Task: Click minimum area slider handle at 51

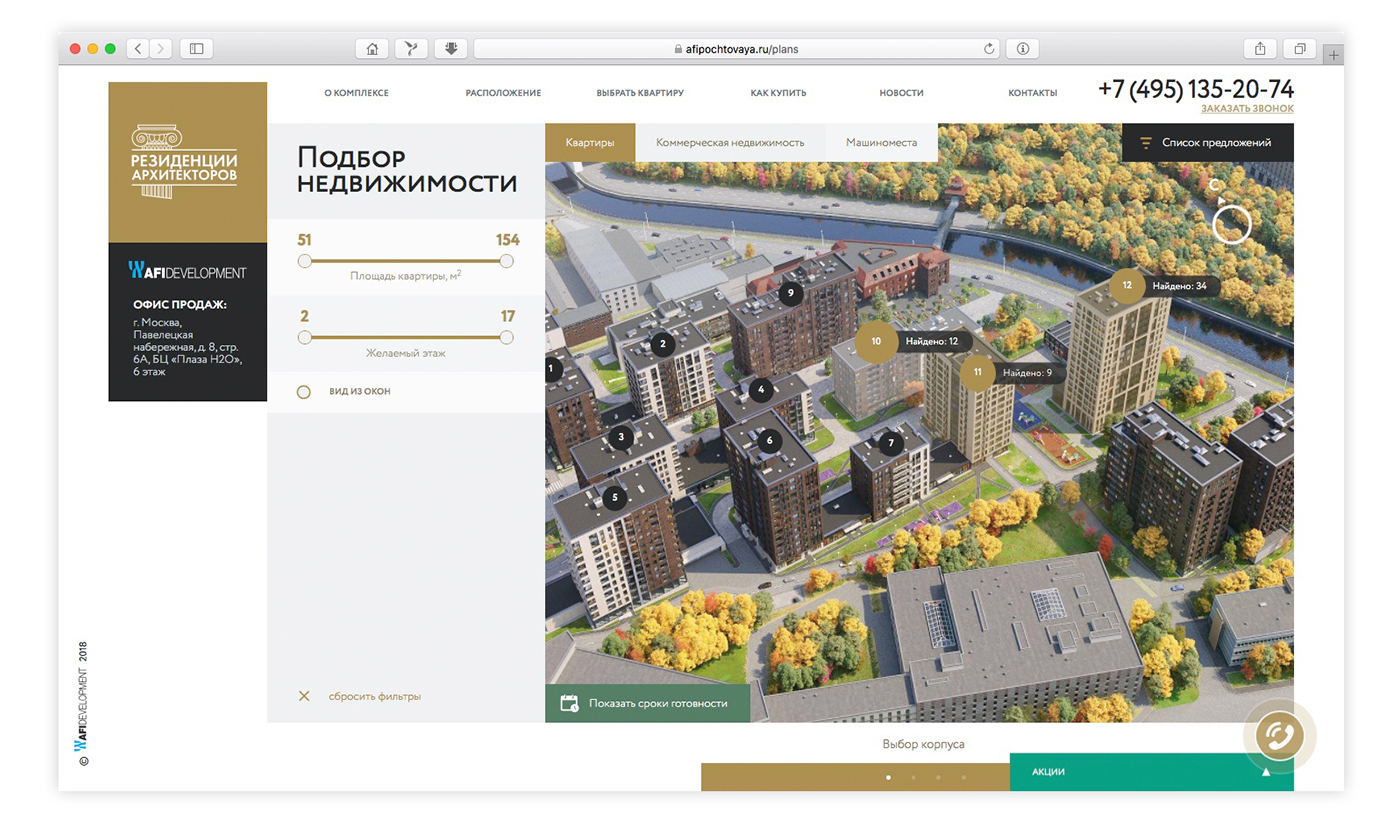Action: 305,261
